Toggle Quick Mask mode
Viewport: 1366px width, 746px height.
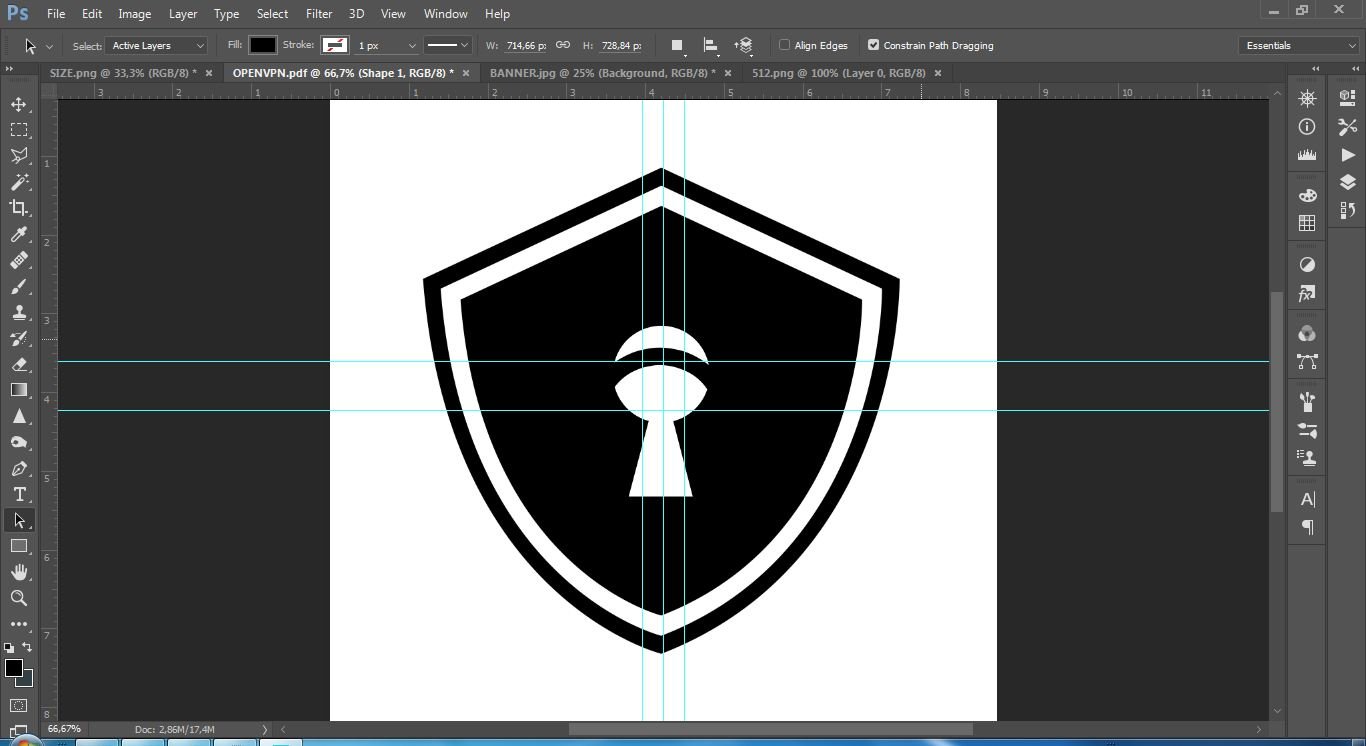[19, 706]
